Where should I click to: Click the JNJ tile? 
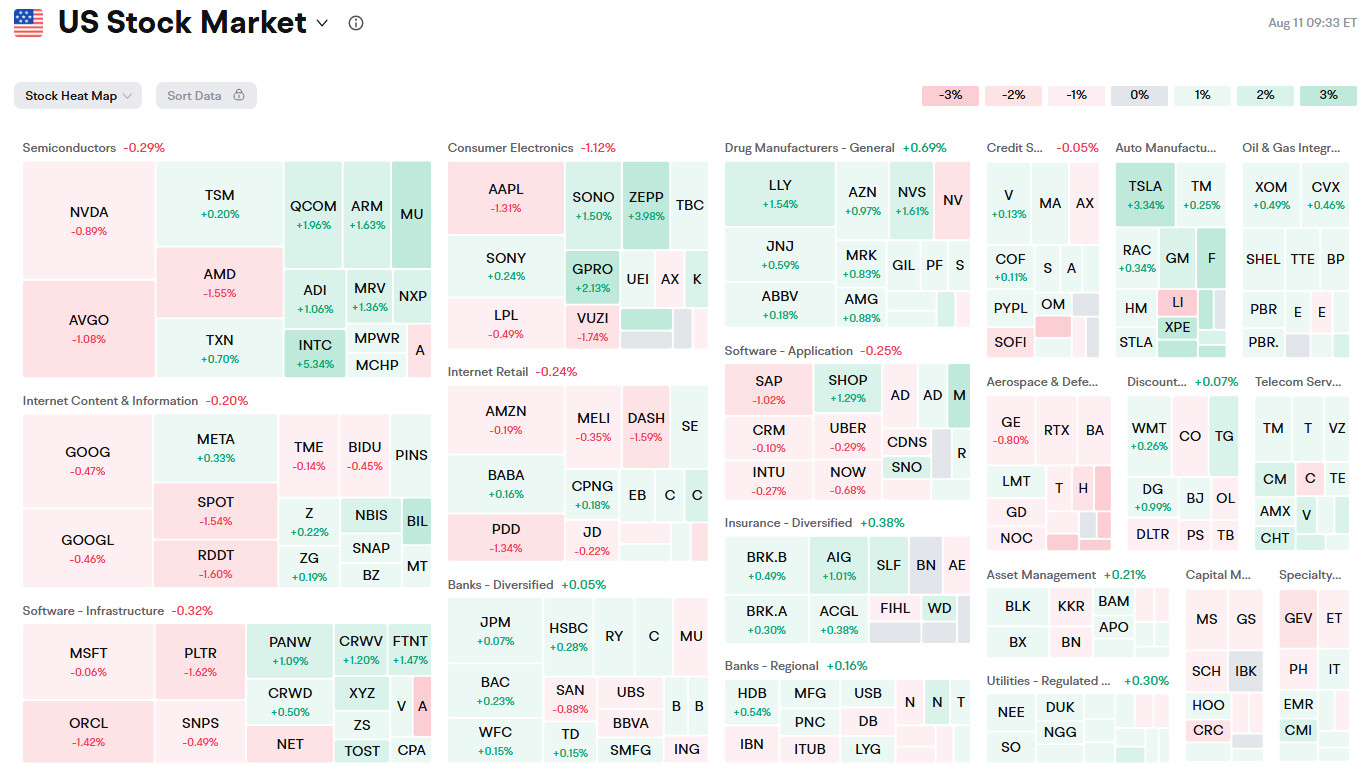[780, 255]
